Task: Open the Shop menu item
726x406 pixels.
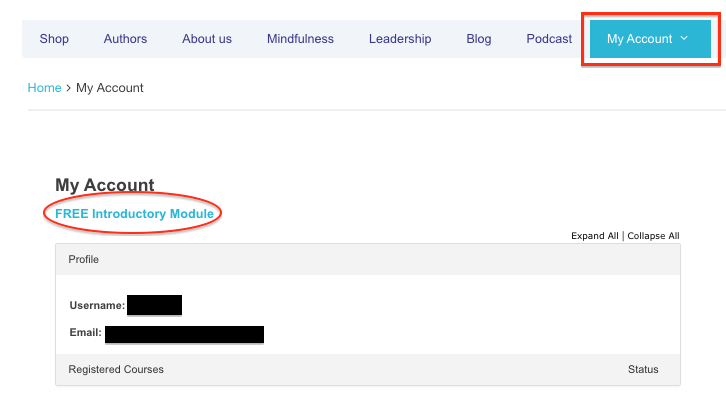Action: [54, 39]
